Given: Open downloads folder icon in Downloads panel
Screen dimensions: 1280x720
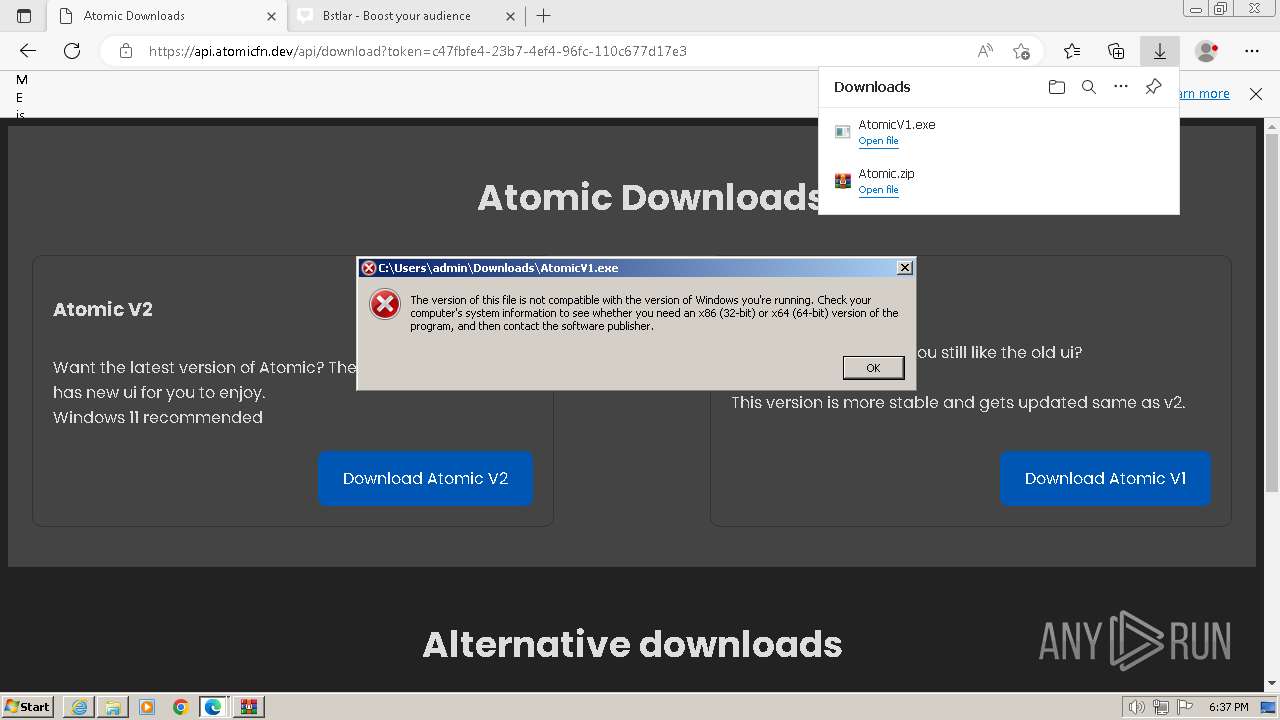Looking at the screenshot, I should coord(1057,87).
